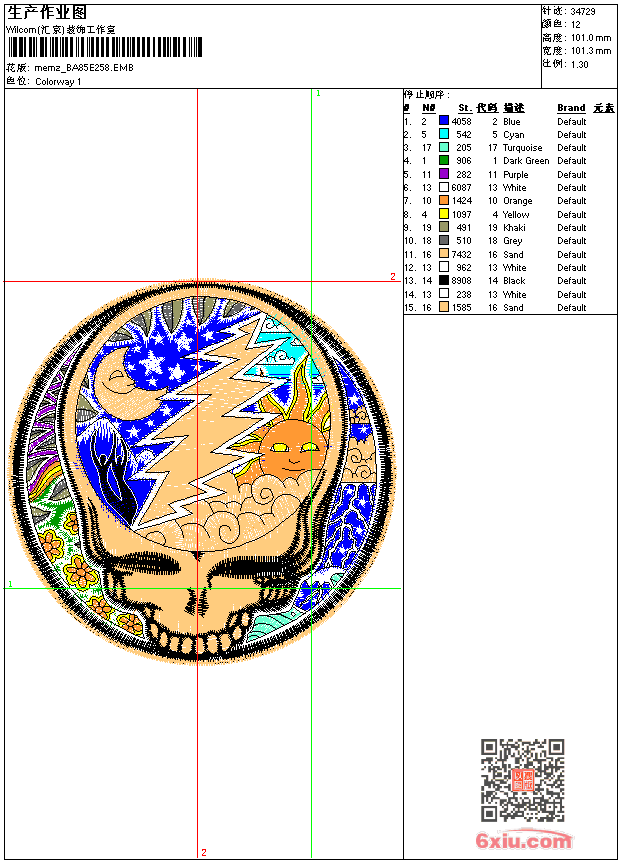Click the 'Purple' description text
Screen dimensions: 620x860
coord(516,174)
